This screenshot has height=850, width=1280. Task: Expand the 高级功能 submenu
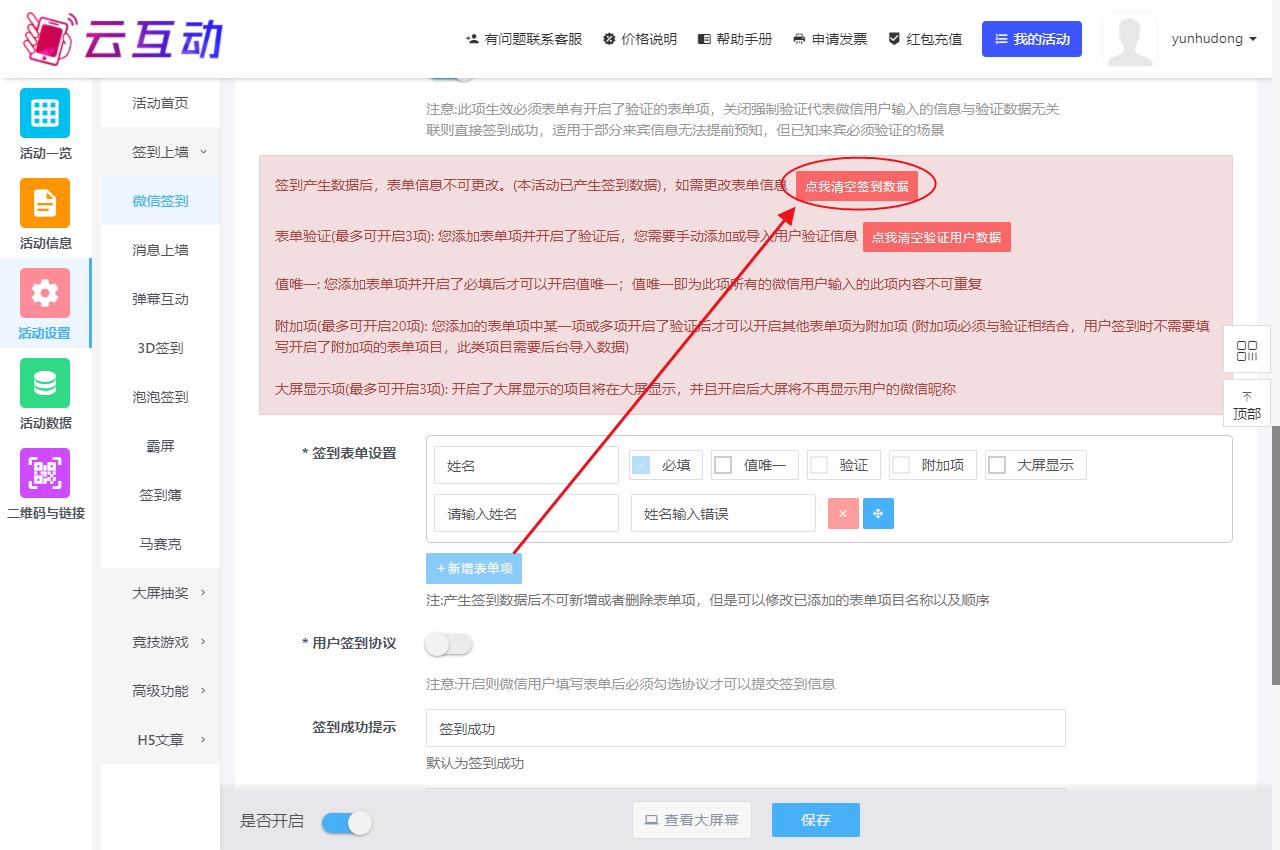[168, 691]
